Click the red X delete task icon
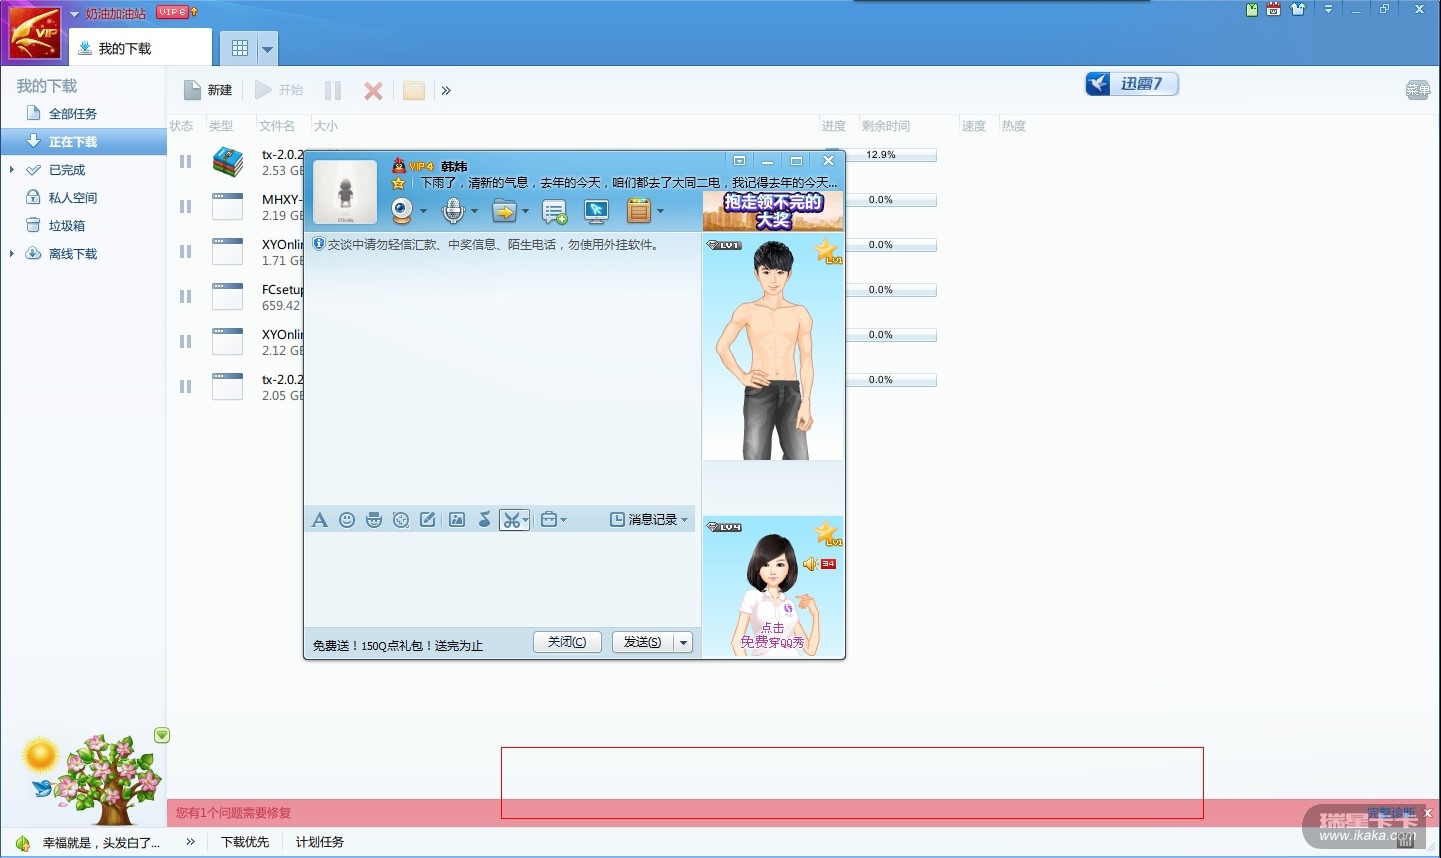The width and height of the screenshot is (1441, 858). 373,91
